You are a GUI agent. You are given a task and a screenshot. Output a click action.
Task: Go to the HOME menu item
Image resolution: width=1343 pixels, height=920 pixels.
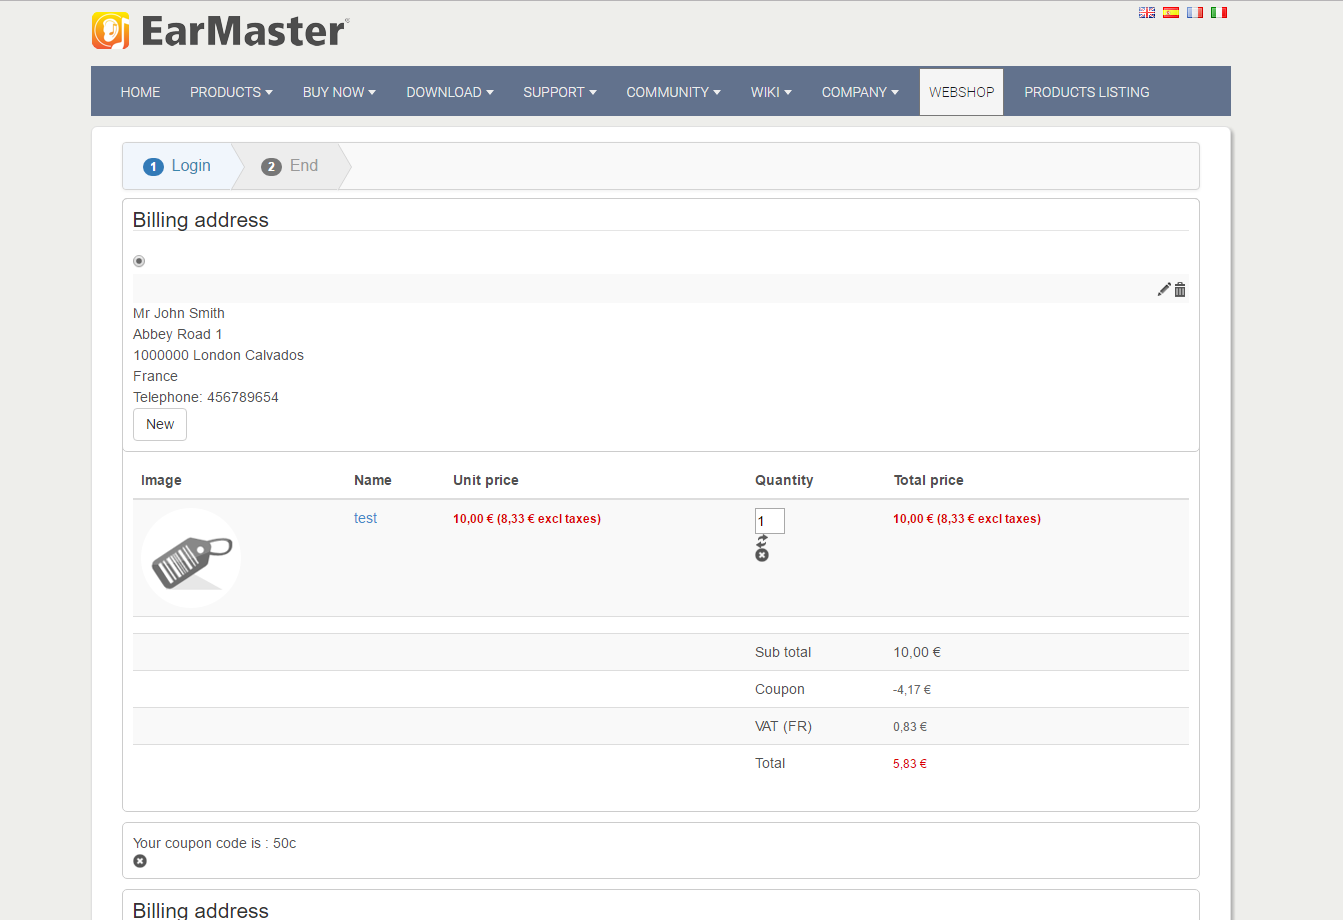(140, 92)
